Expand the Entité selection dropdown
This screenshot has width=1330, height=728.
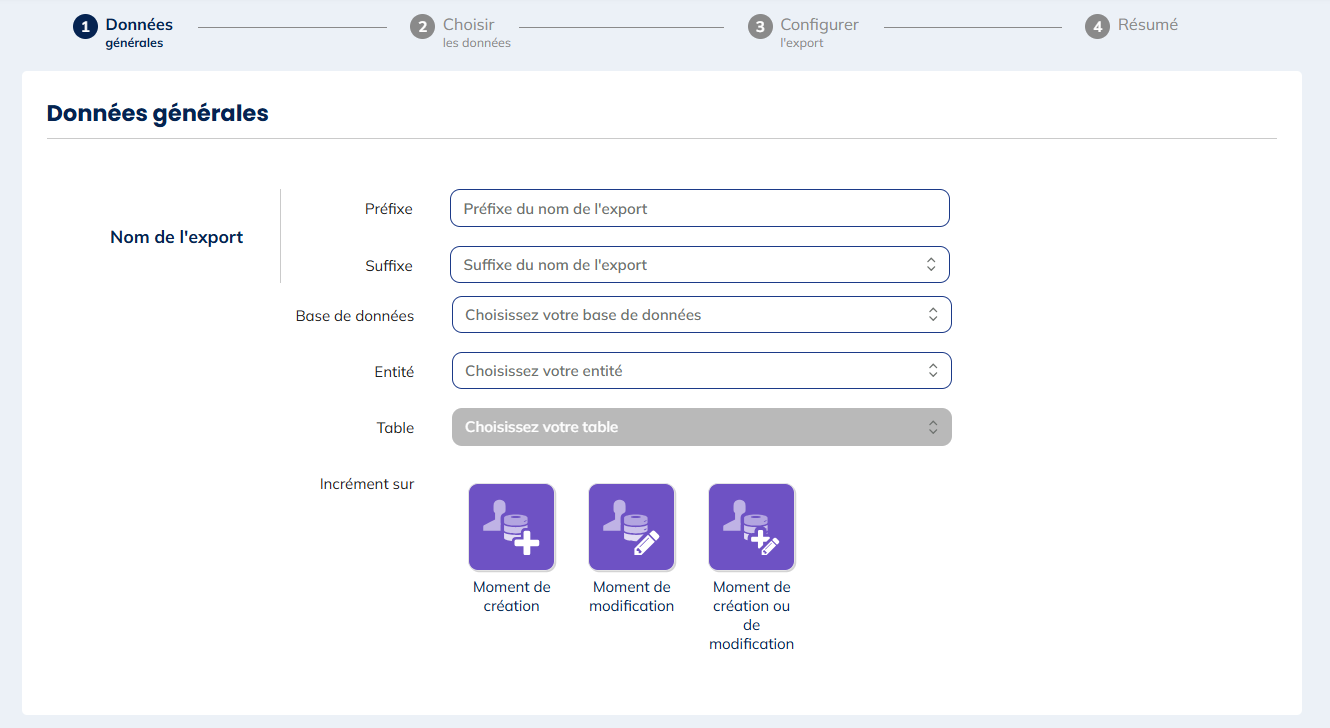click(x=700, y=371)
